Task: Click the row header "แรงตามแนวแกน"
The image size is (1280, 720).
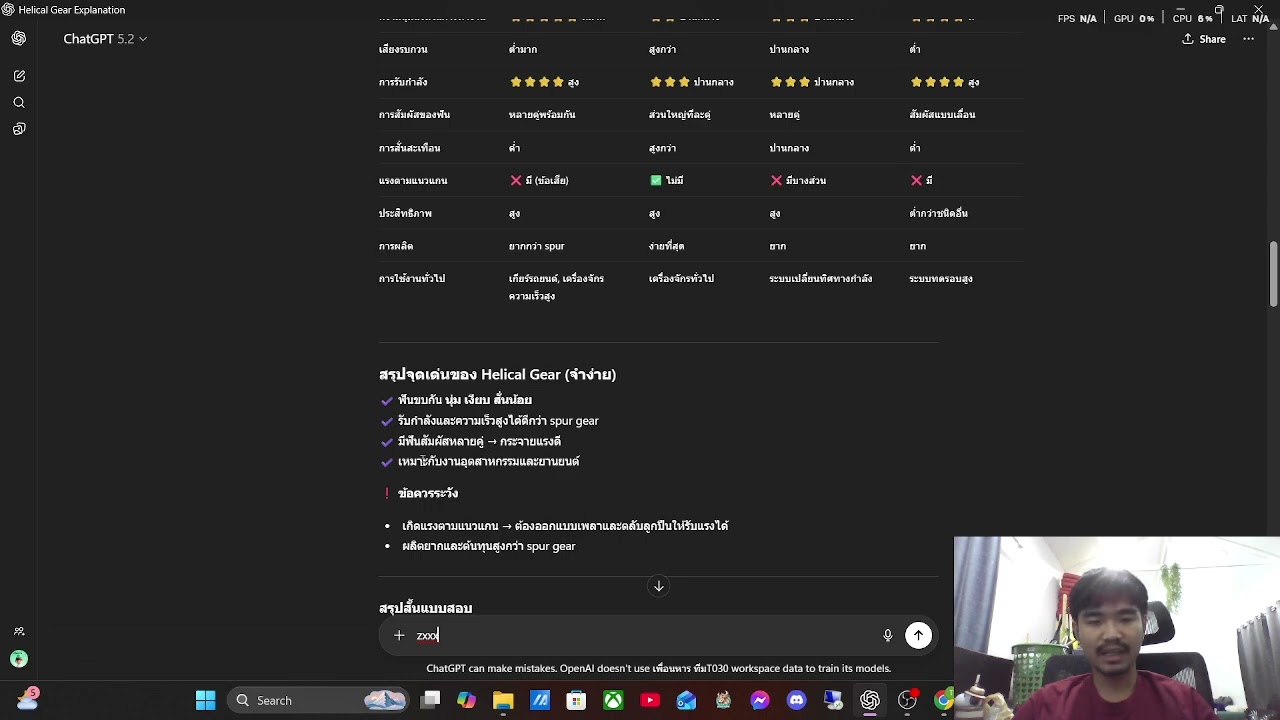Action: tap(413, 181)
